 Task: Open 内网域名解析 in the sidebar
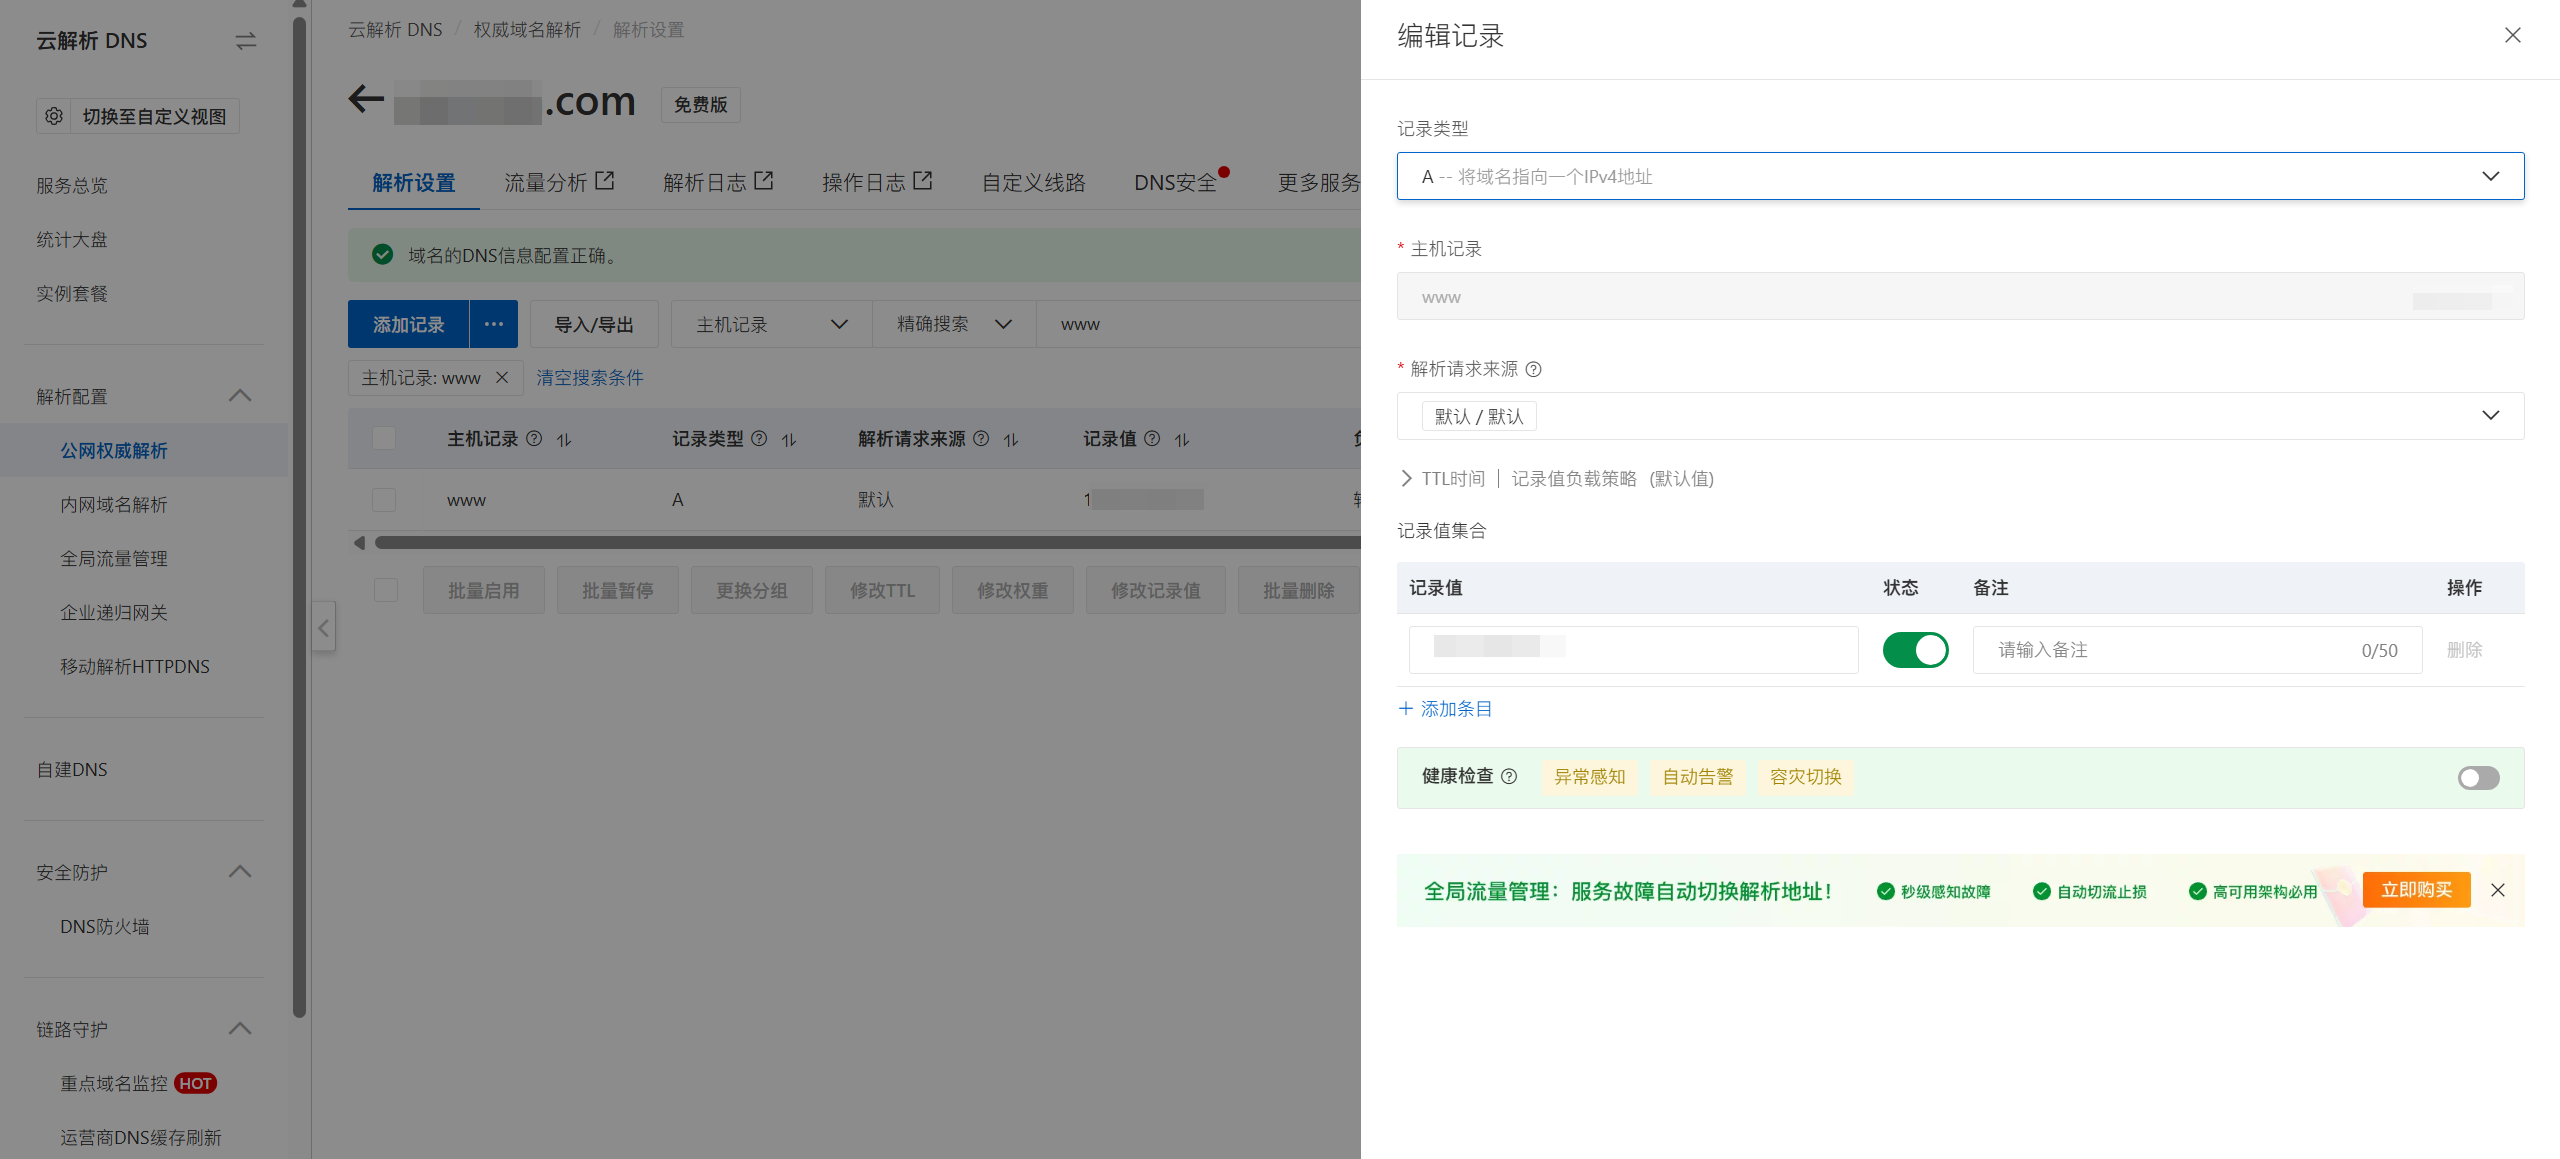pos(114,505)
